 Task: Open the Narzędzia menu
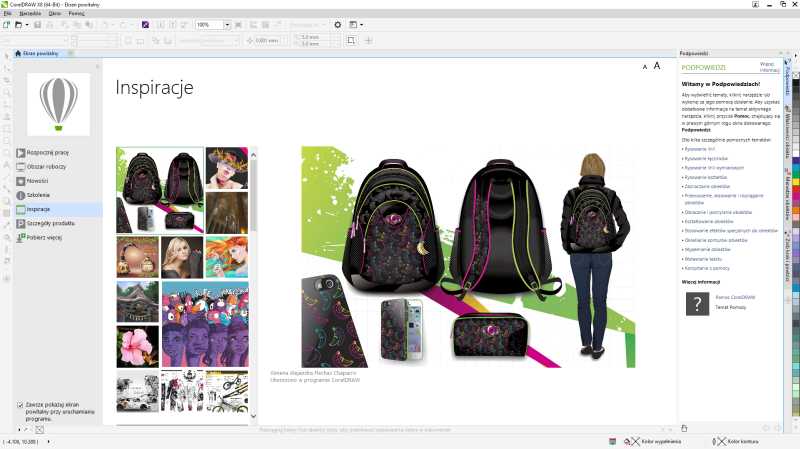[30, 13]
